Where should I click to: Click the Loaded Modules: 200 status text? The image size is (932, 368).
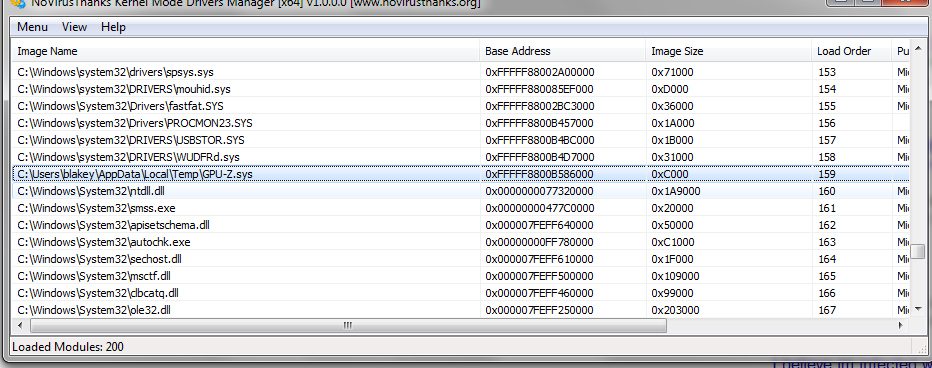click(x=68, y=347)
